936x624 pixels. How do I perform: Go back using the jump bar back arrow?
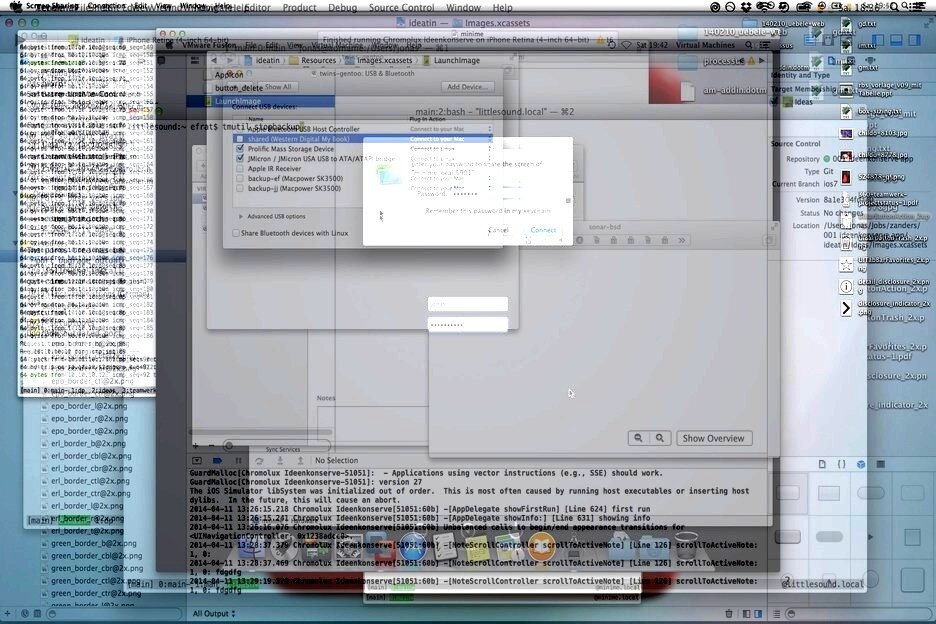(214, 60)
